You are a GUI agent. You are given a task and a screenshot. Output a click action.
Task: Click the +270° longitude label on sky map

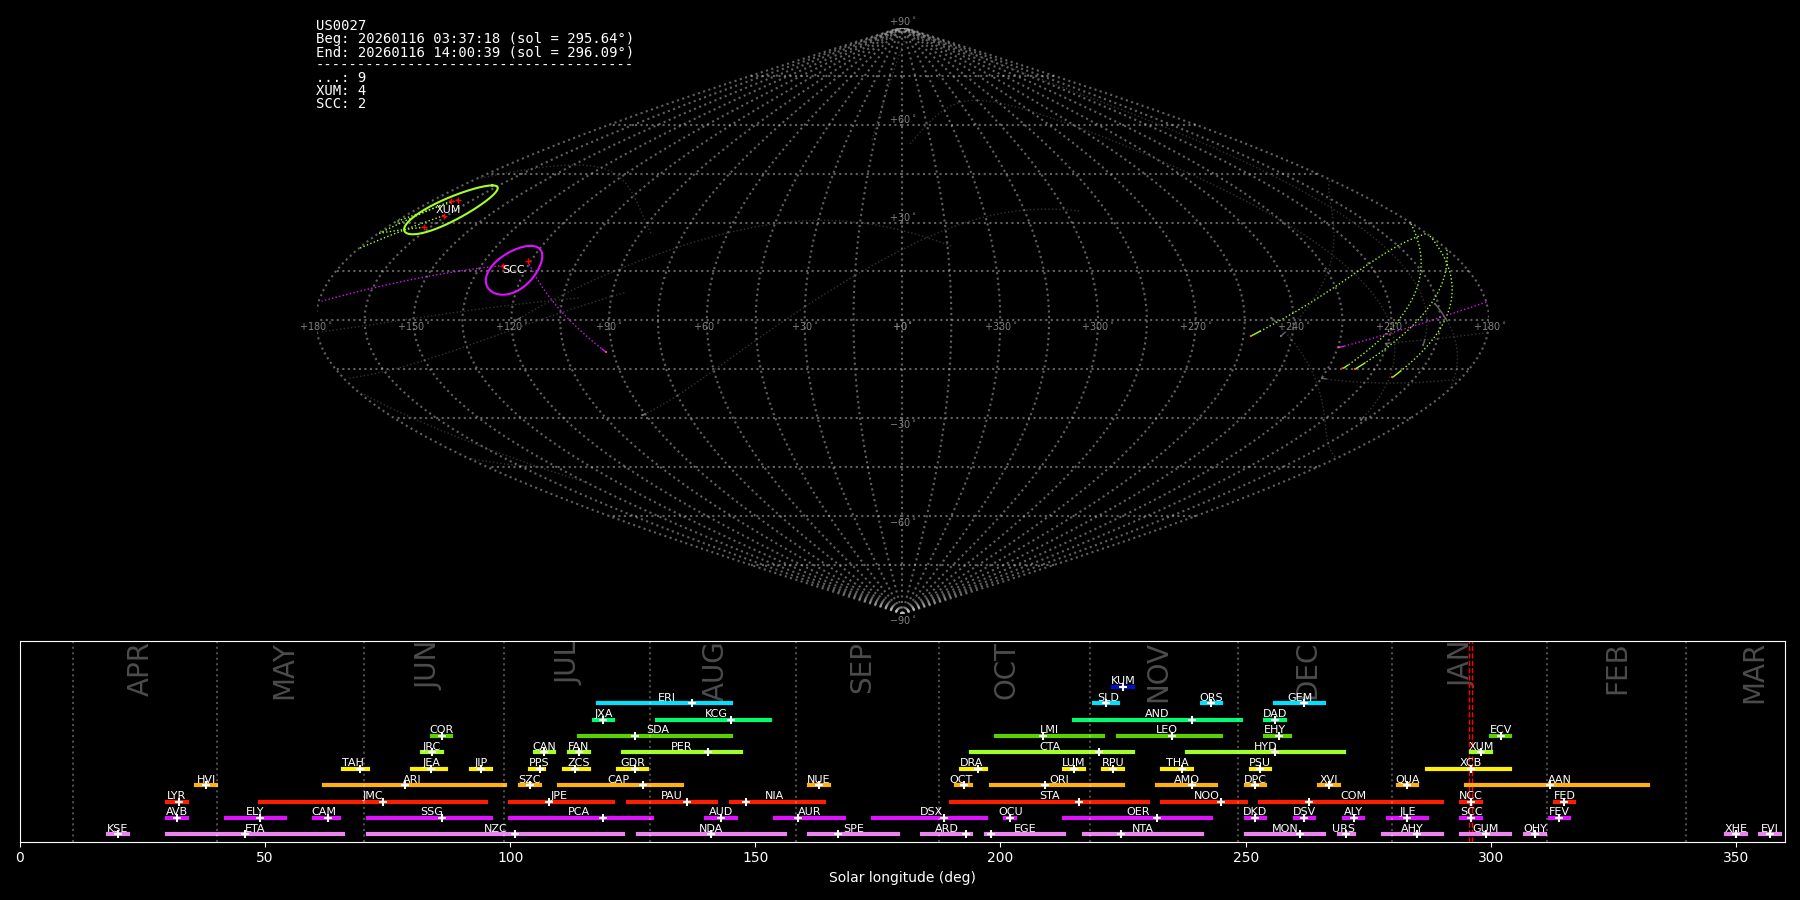coord(1193,327)
